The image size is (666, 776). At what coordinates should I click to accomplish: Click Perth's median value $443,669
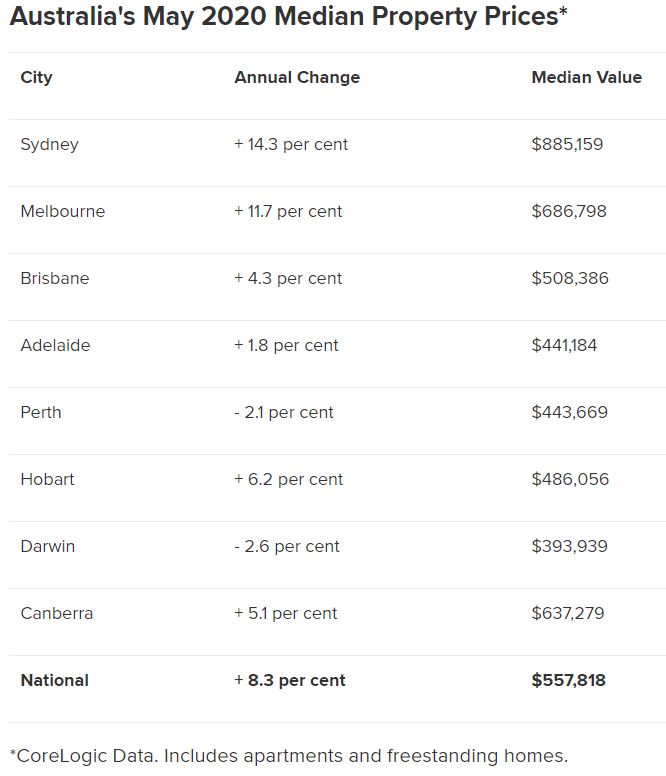point(570,412)
